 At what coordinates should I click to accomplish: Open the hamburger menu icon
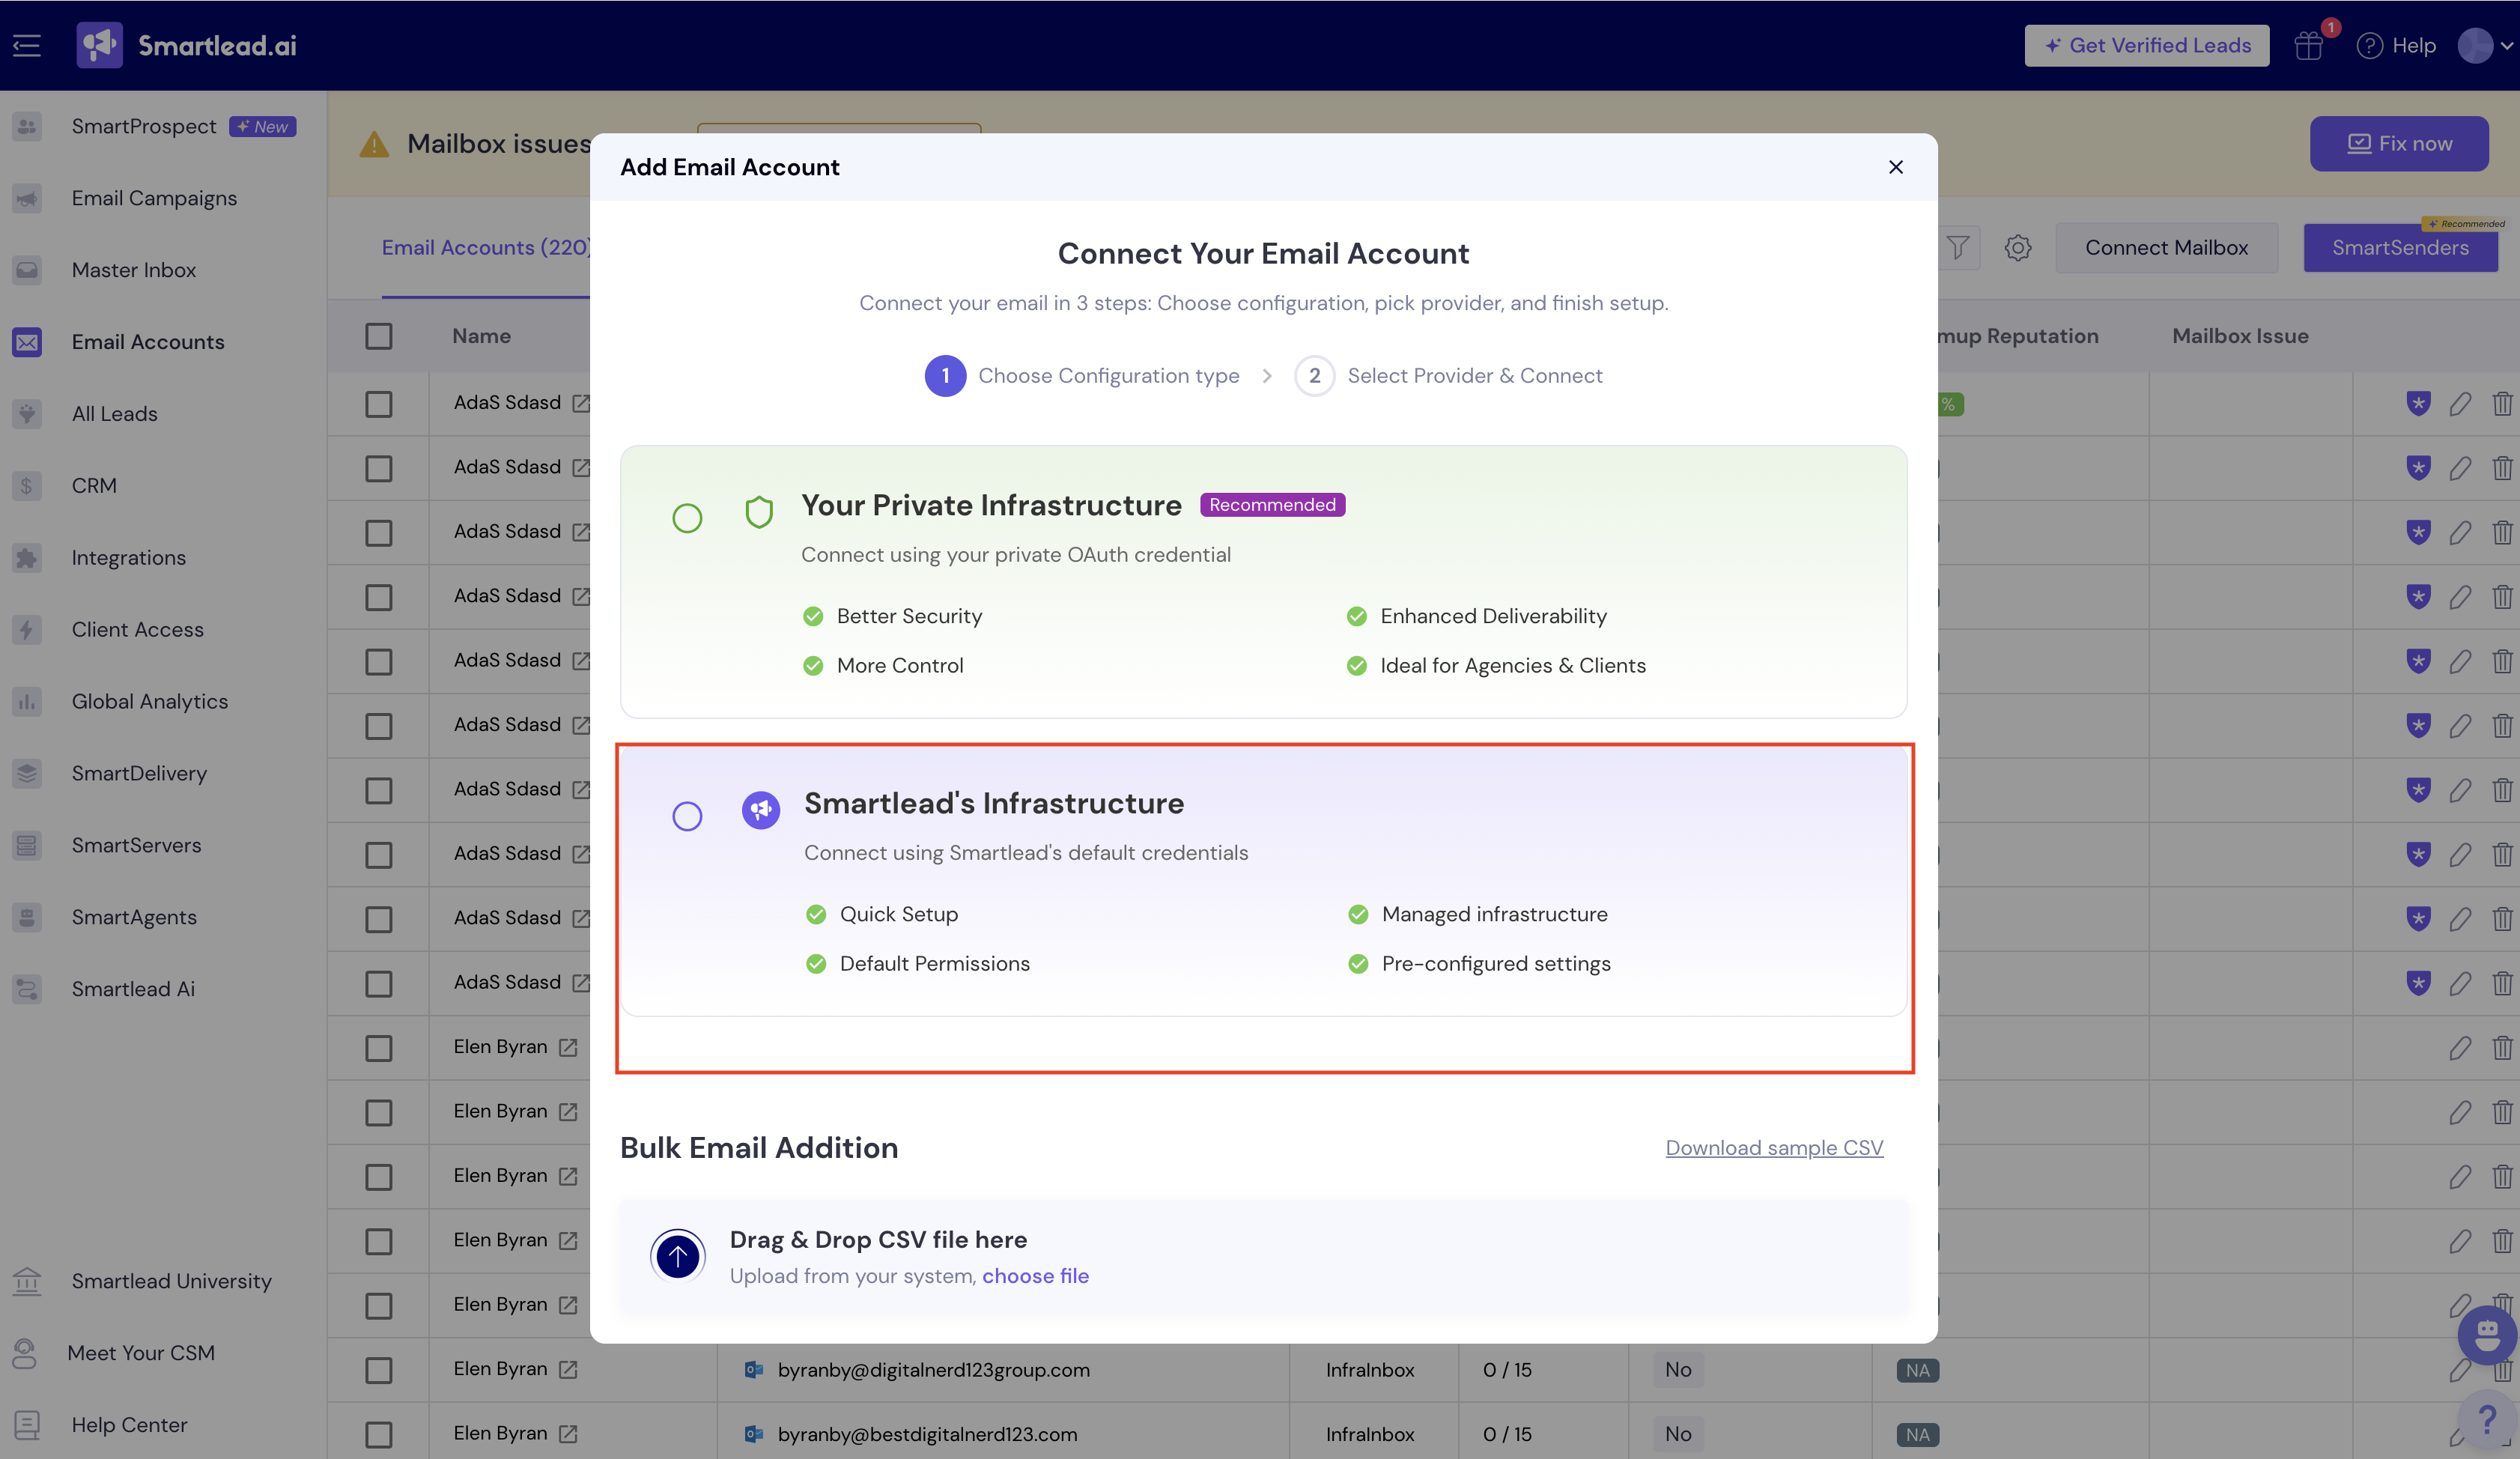point(27,45)
